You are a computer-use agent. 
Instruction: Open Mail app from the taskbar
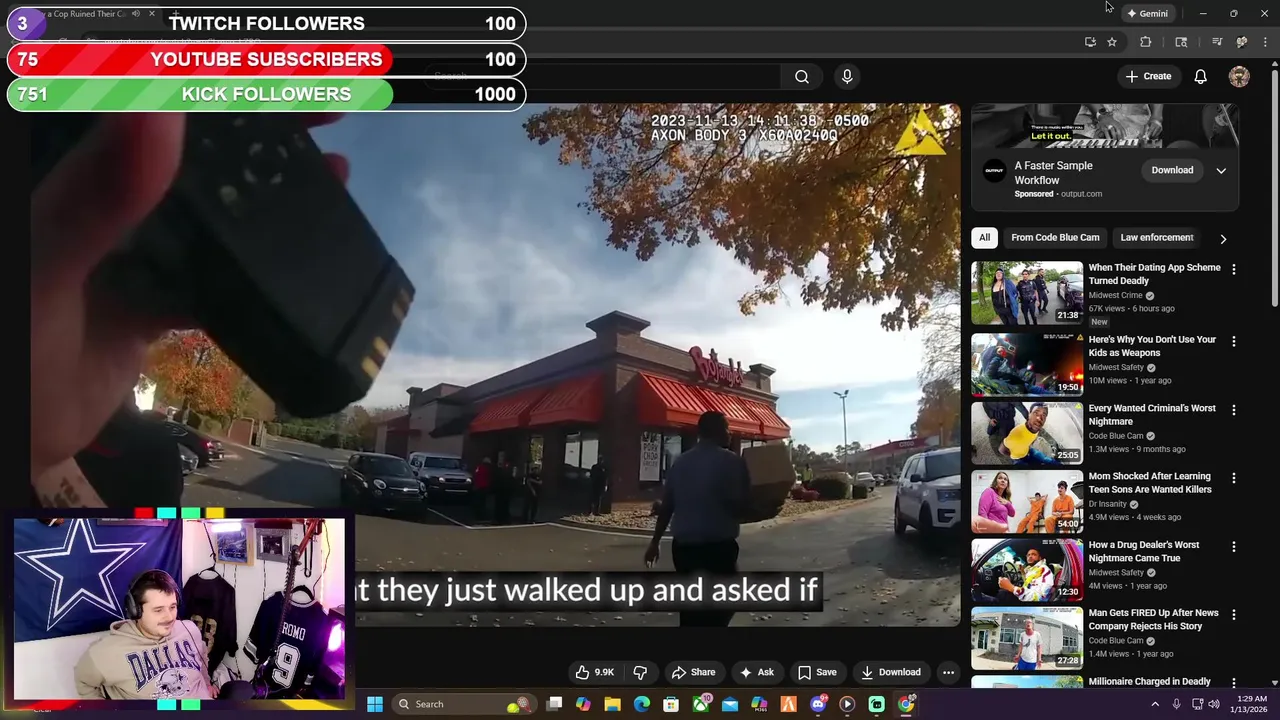coord(730,704)
